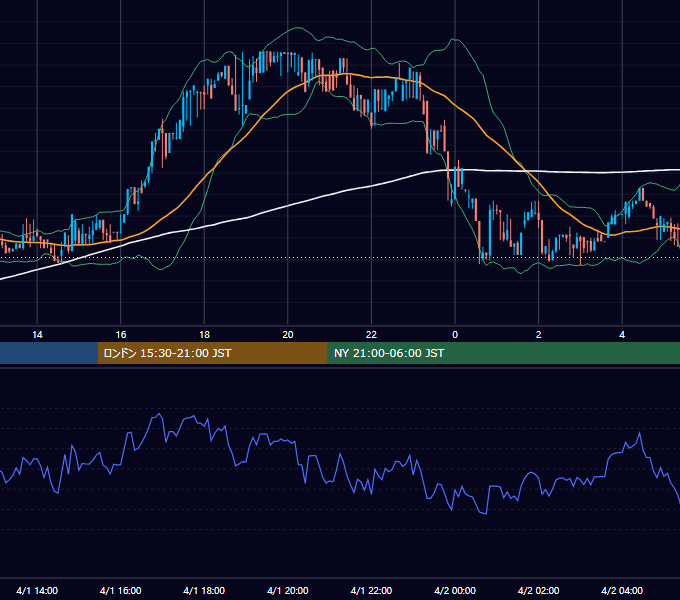Image resolution: width=680 pixels, height=600 pixels.
Task: Click the 4/2 04:00 label on the oscillator axis
Action: [622, 590]
